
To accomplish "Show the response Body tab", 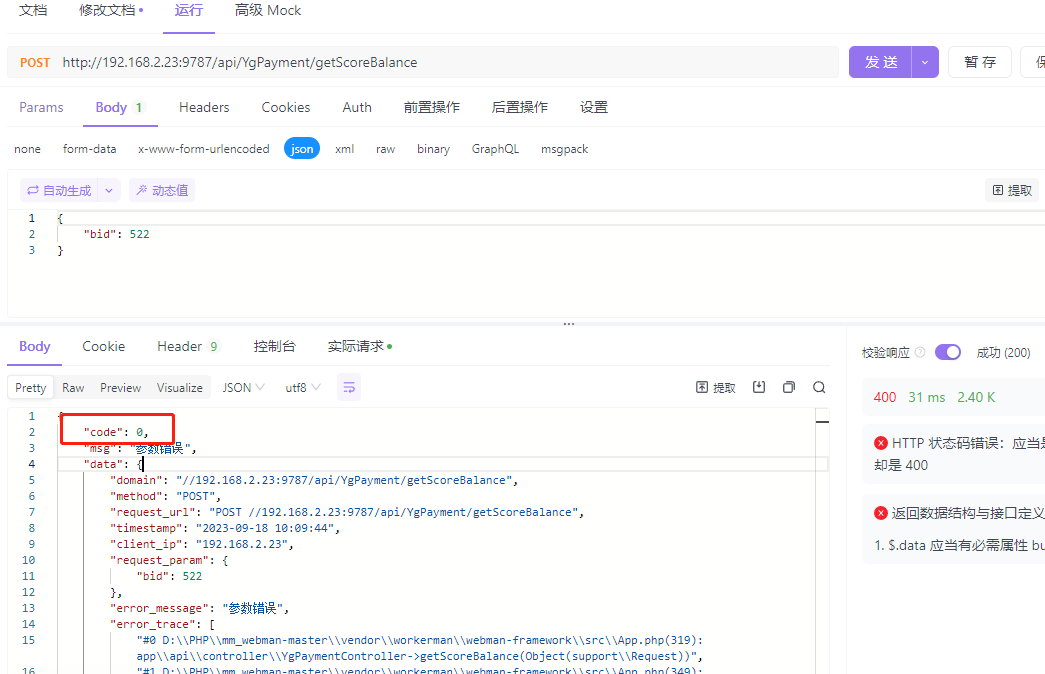I will point(35,346).
